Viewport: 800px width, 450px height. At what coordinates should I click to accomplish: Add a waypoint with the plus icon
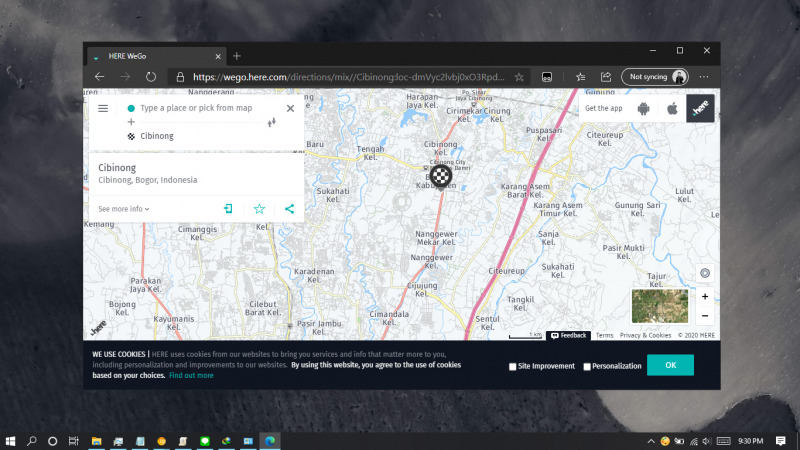click(131, 122)
